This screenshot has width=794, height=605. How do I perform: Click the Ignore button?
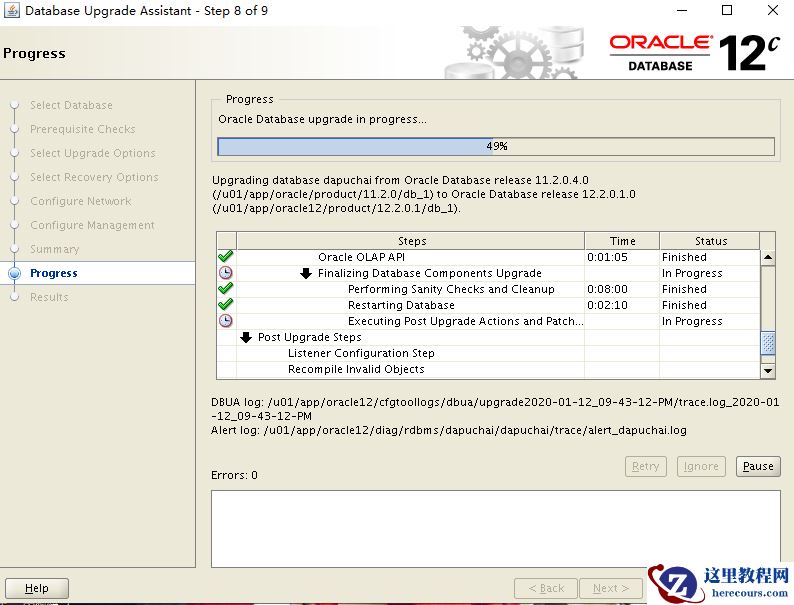tap(701, 466)
